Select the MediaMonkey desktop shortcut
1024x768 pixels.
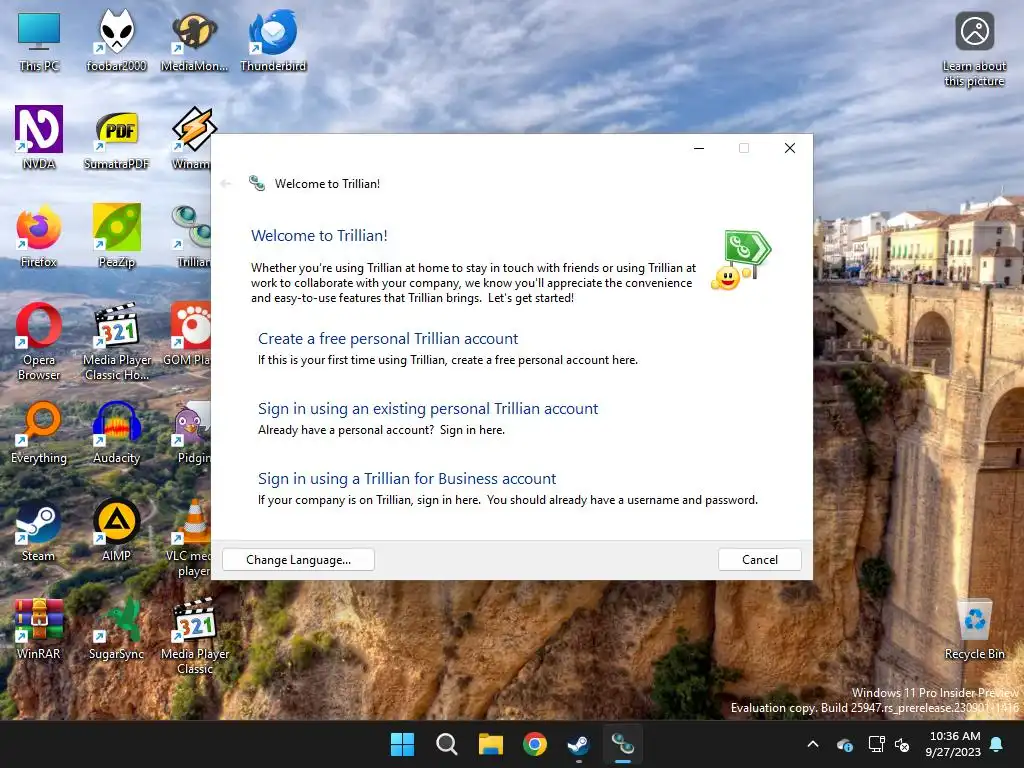194,41
